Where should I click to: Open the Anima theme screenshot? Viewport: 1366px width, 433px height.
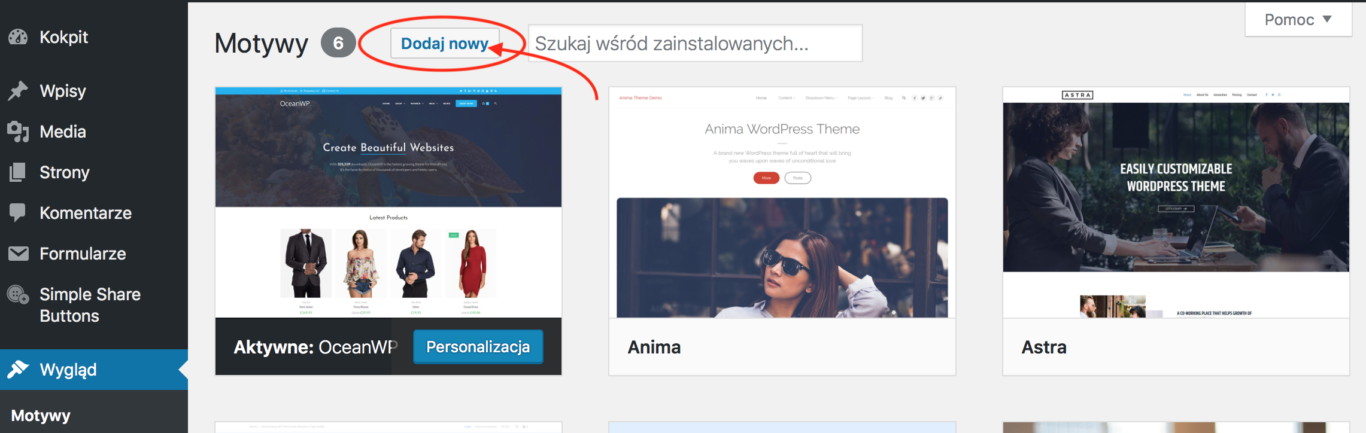[x=782, y=203]
